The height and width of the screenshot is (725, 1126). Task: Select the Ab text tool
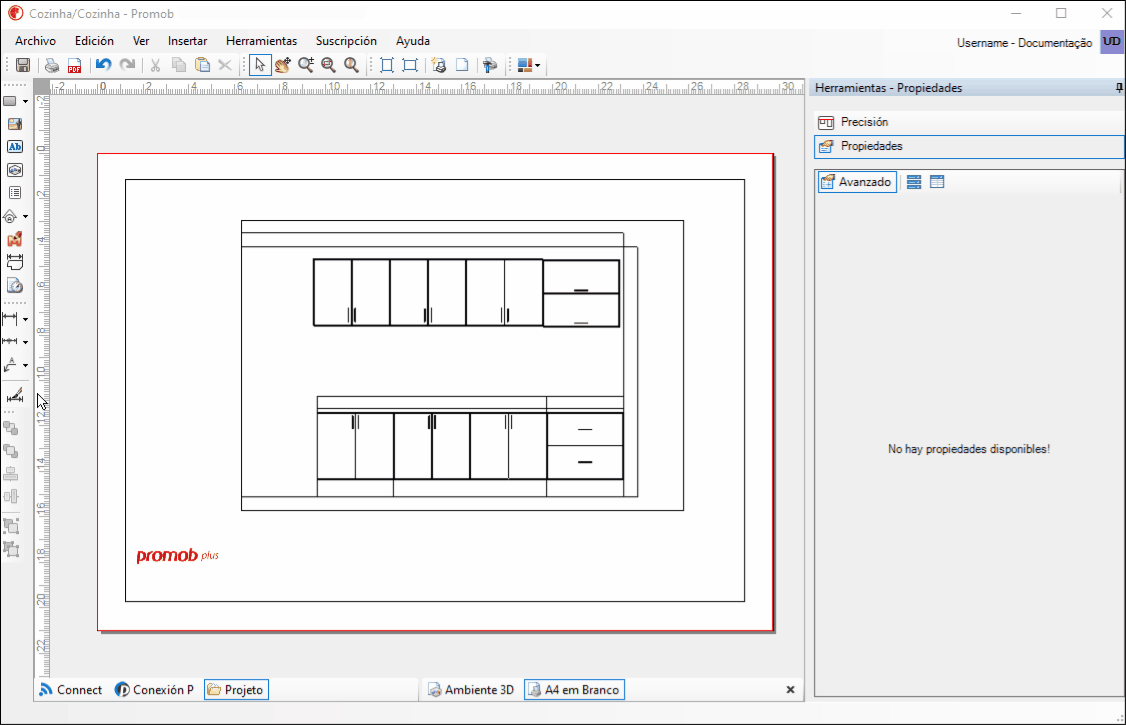(14, 146)
